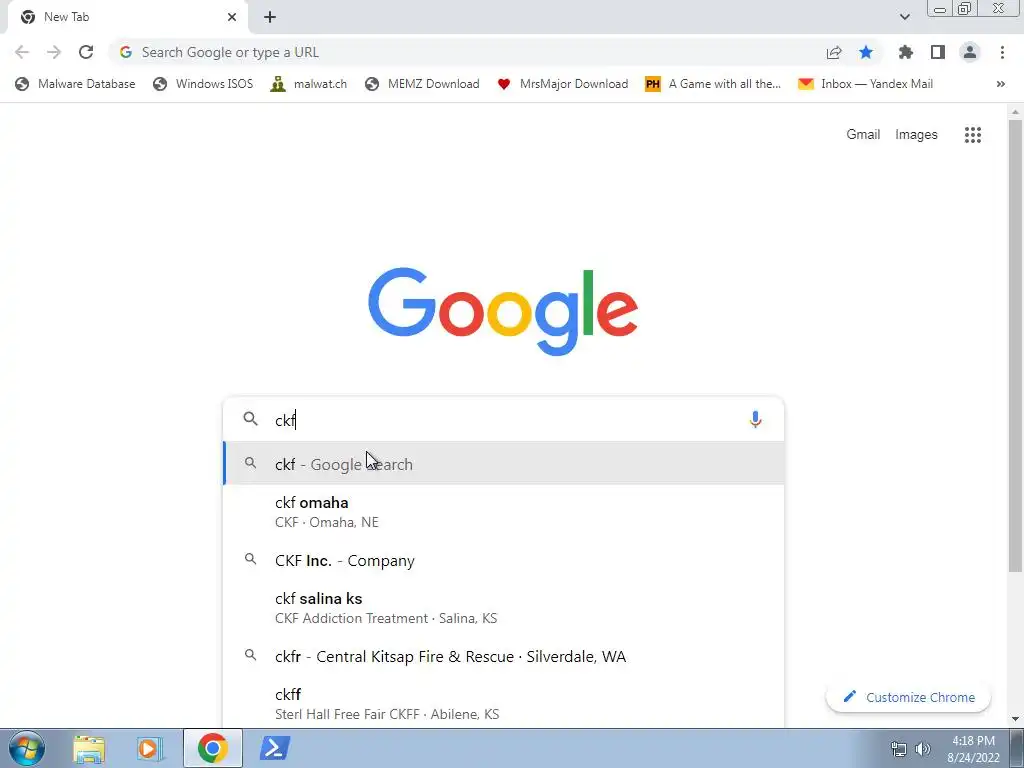Open the malwat.ch bookmark
The height and width of the screenshot is (768, 1024).
308,84
